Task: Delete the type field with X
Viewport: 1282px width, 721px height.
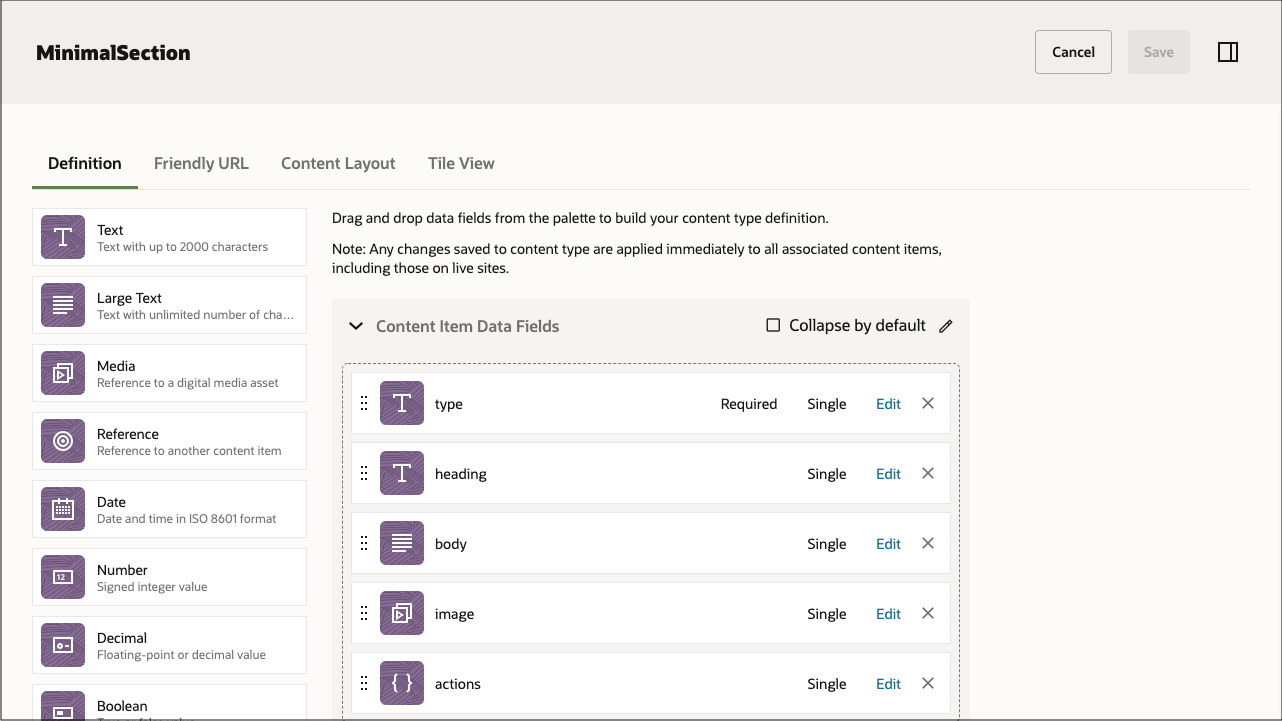Action: 928,404
